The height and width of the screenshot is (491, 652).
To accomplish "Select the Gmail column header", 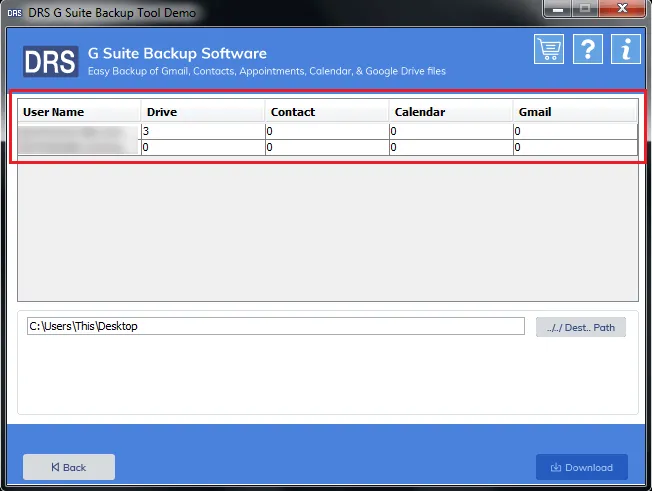I will click(575, 112).
